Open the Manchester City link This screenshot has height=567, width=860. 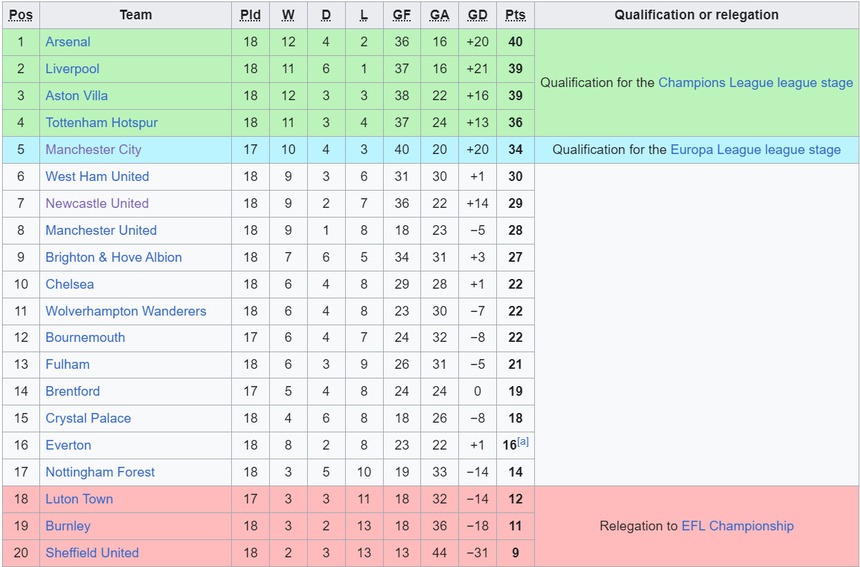click(x=93, y=150)
